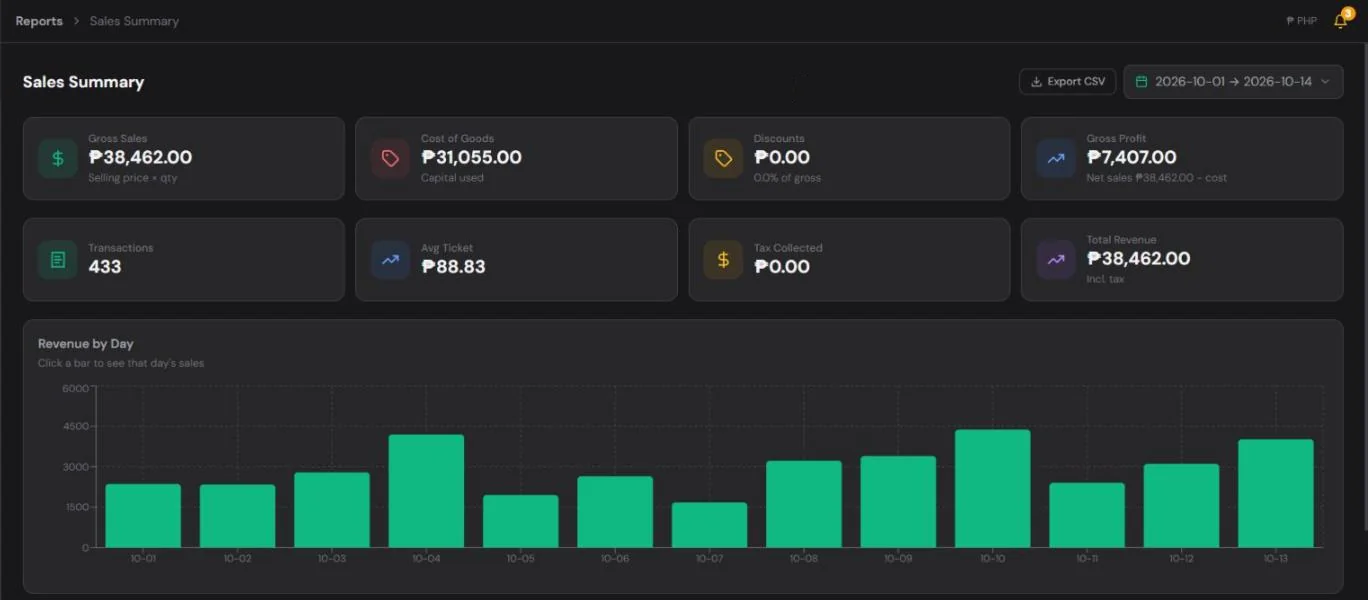The width and height of the screenshot is (1368, 600).
Task: Click the green receipt Transactions icon
Action: tap(58, 260)
